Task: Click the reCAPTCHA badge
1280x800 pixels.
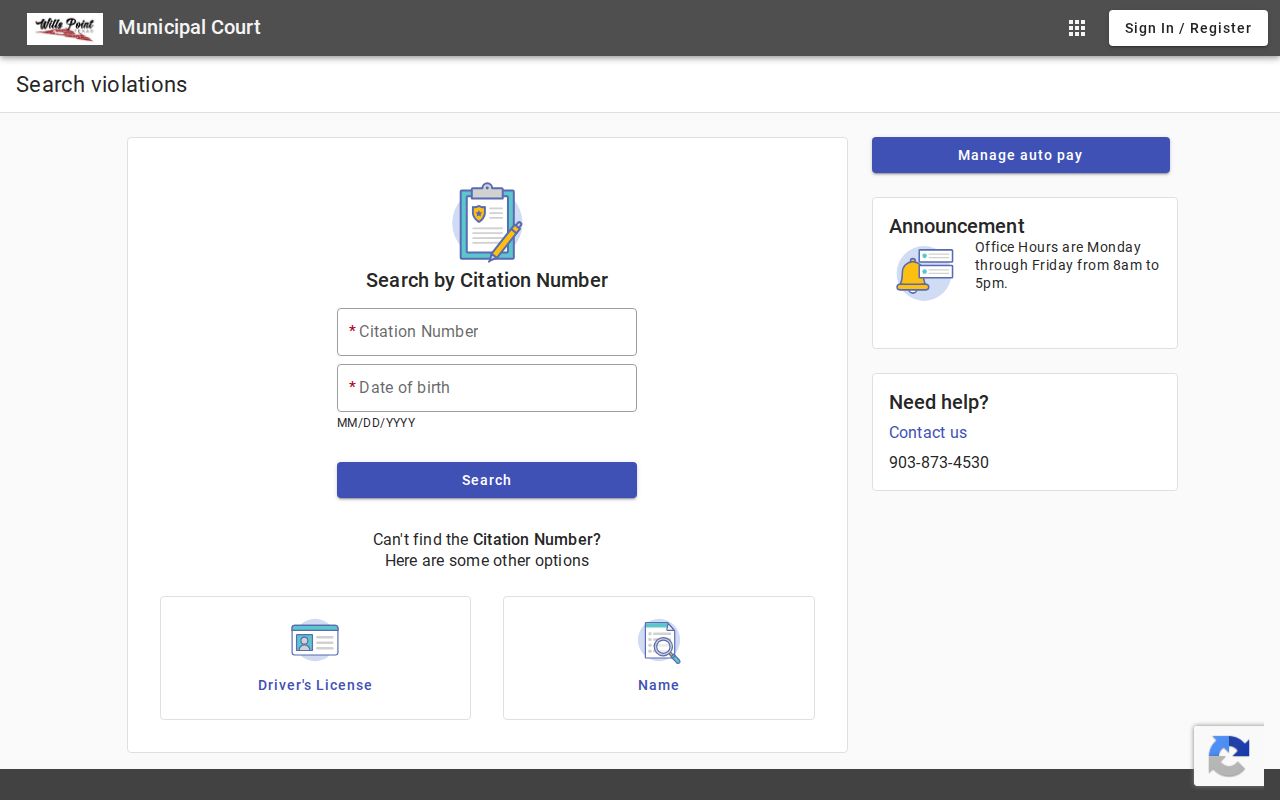Action: (1229, 755)
